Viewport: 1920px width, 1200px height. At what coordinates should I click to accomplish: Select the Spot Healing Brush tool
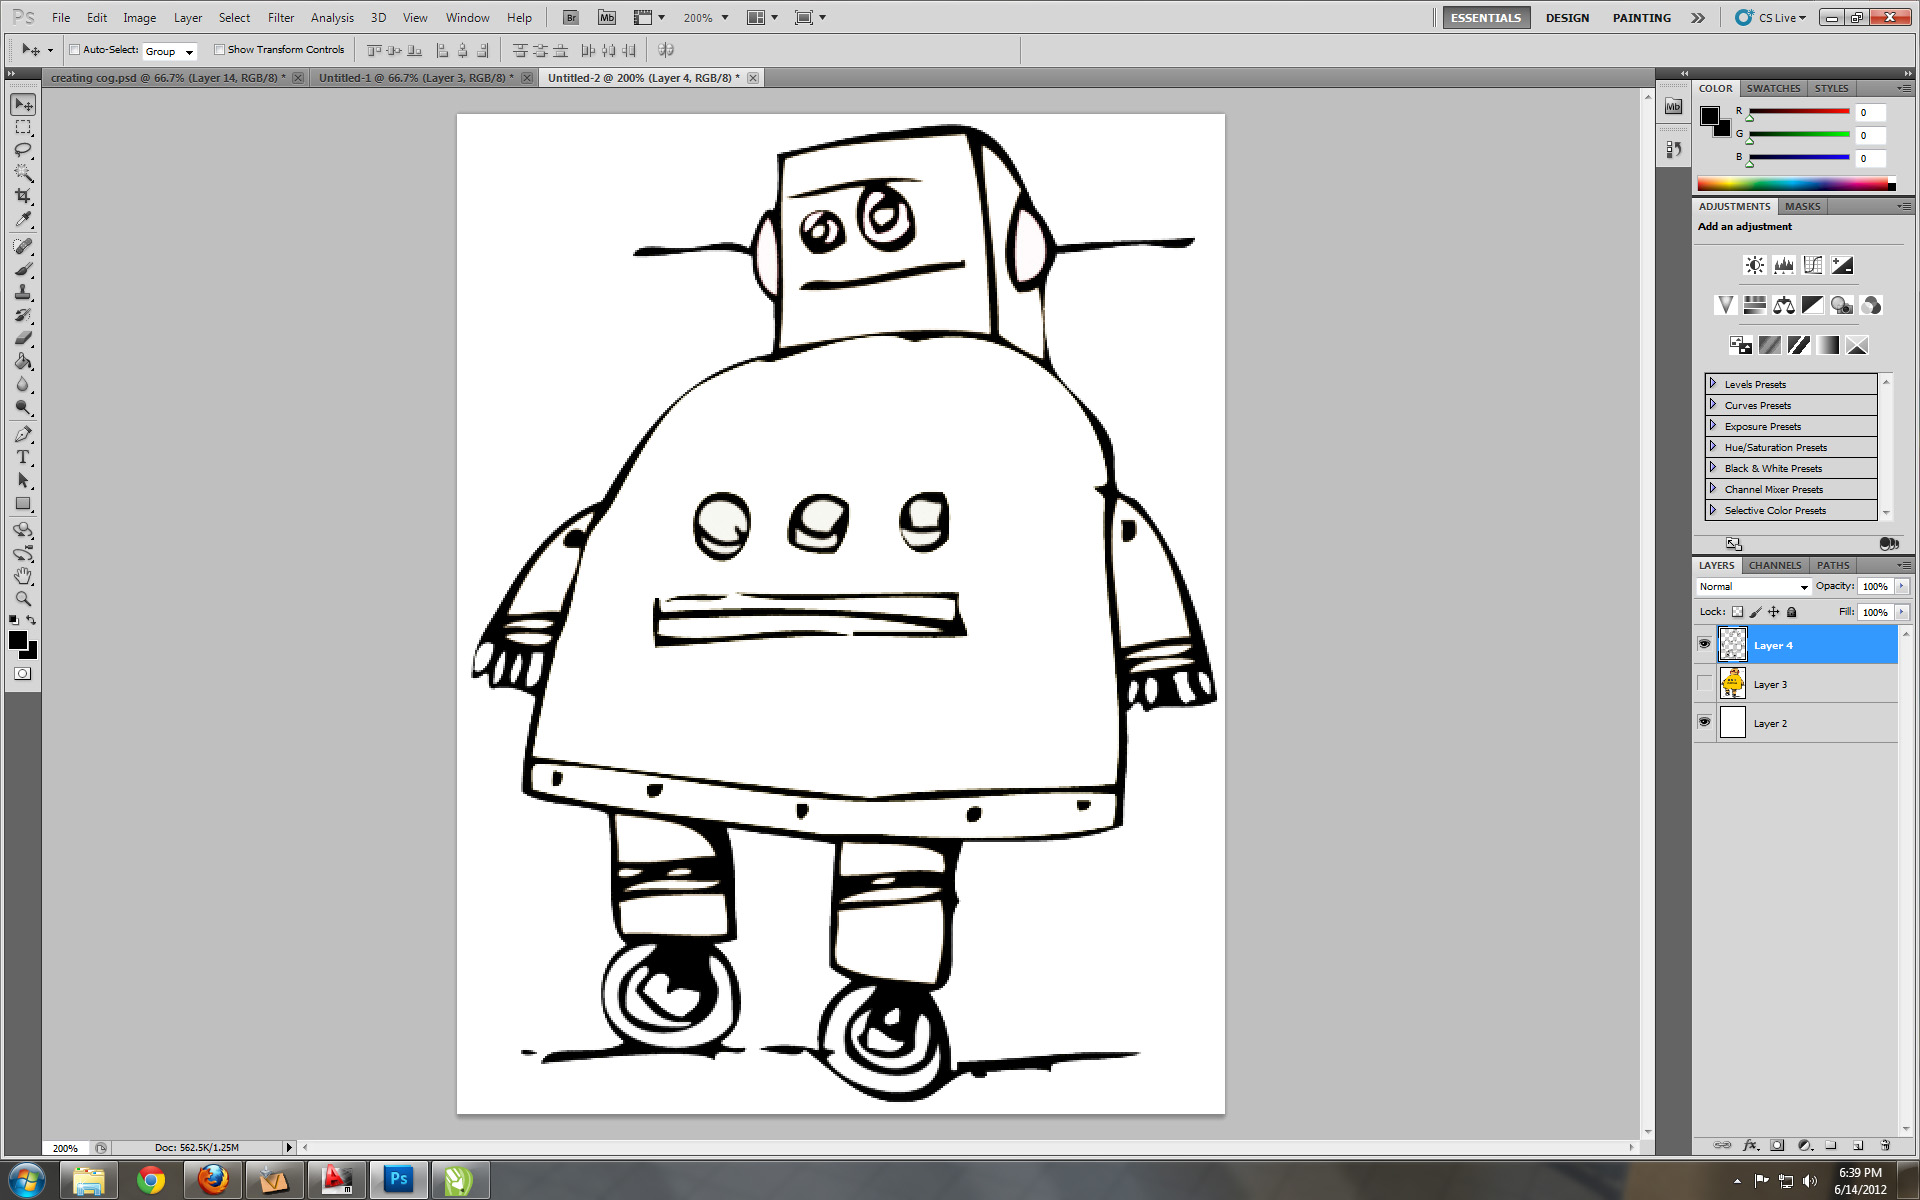[23, 246]
